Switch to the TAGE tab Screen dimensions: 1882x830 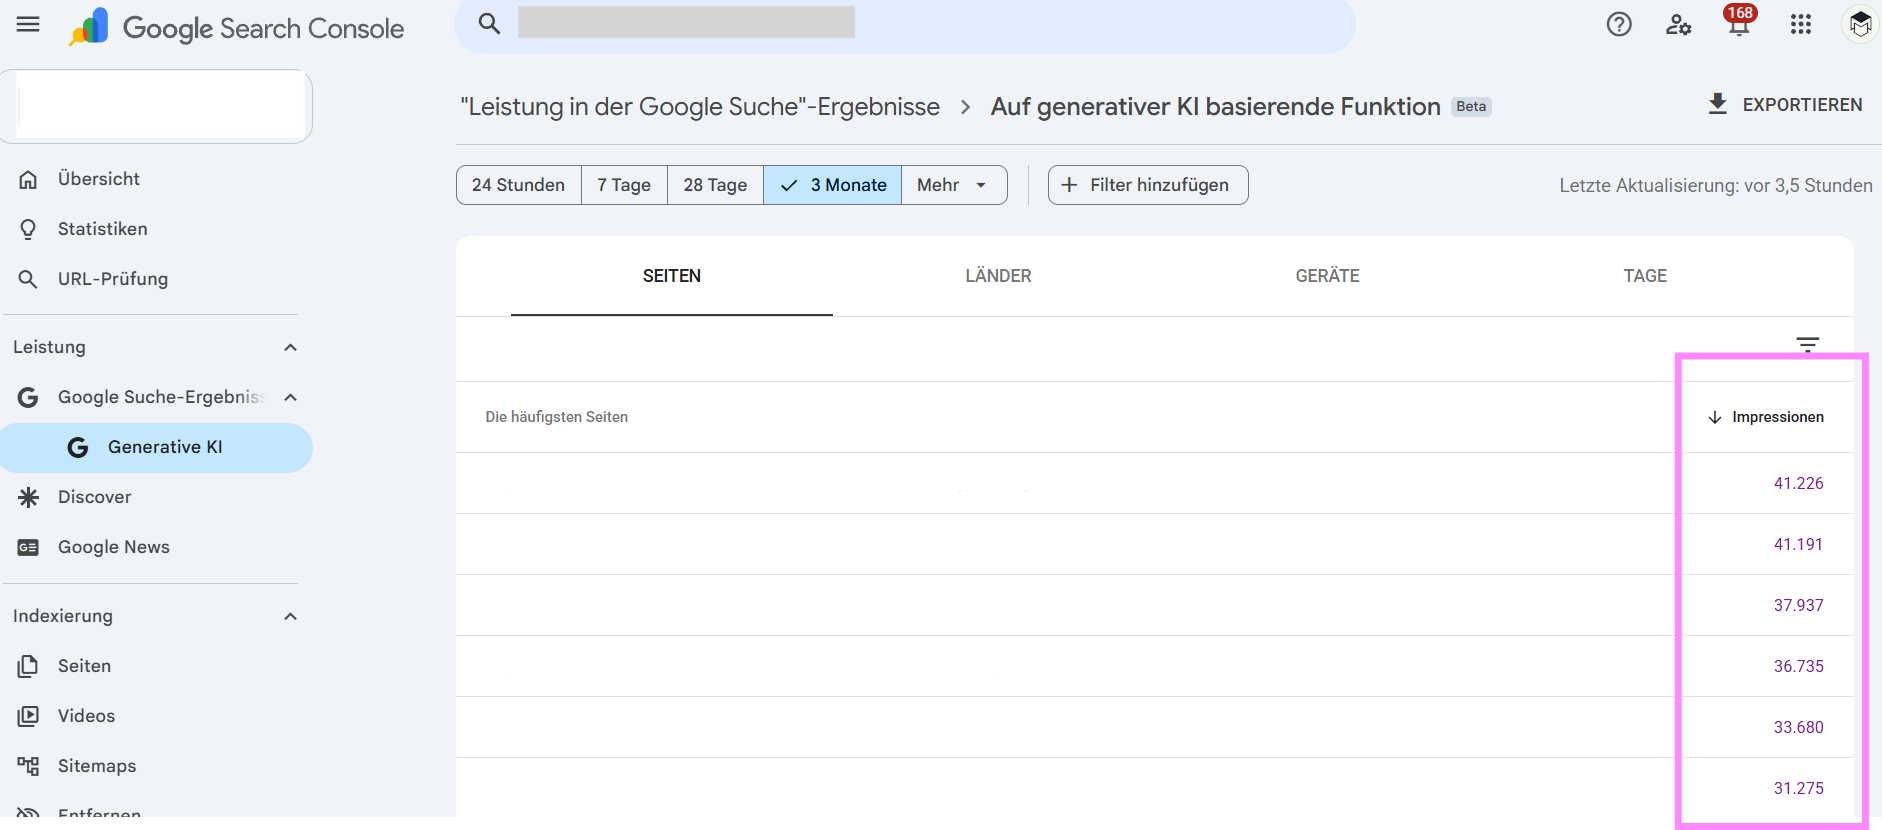(1645, 276)
